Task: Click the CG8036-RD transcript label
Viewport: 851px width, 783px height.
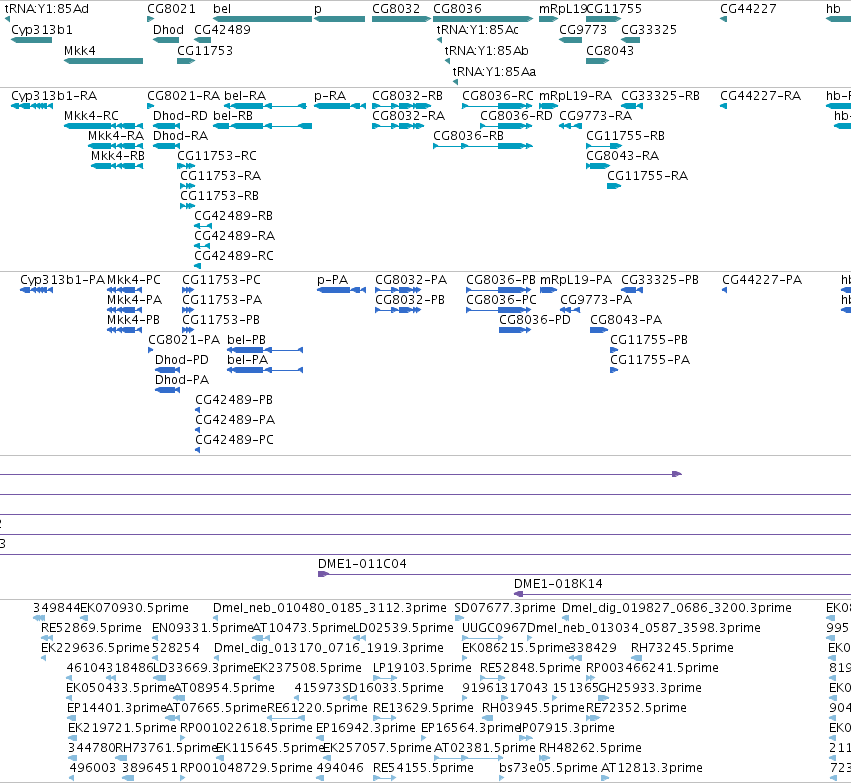Action: (x=516, y=116)
